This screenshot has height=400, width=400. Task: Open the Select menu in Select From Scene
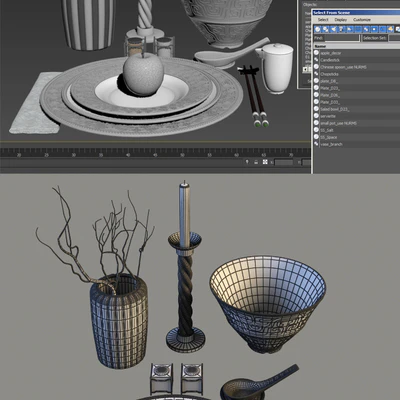point(323,20)
